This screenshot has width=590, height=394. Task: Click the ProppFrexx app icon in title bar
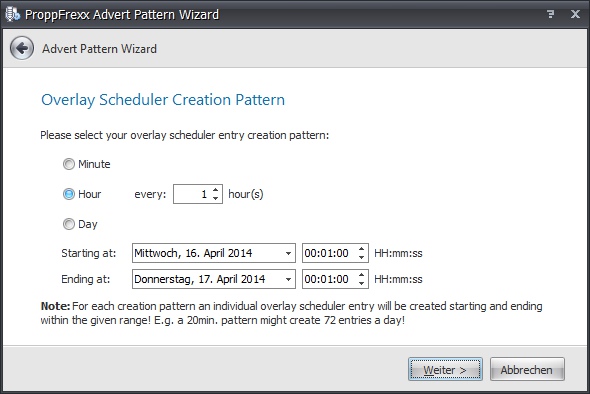(x=12, y=14)
